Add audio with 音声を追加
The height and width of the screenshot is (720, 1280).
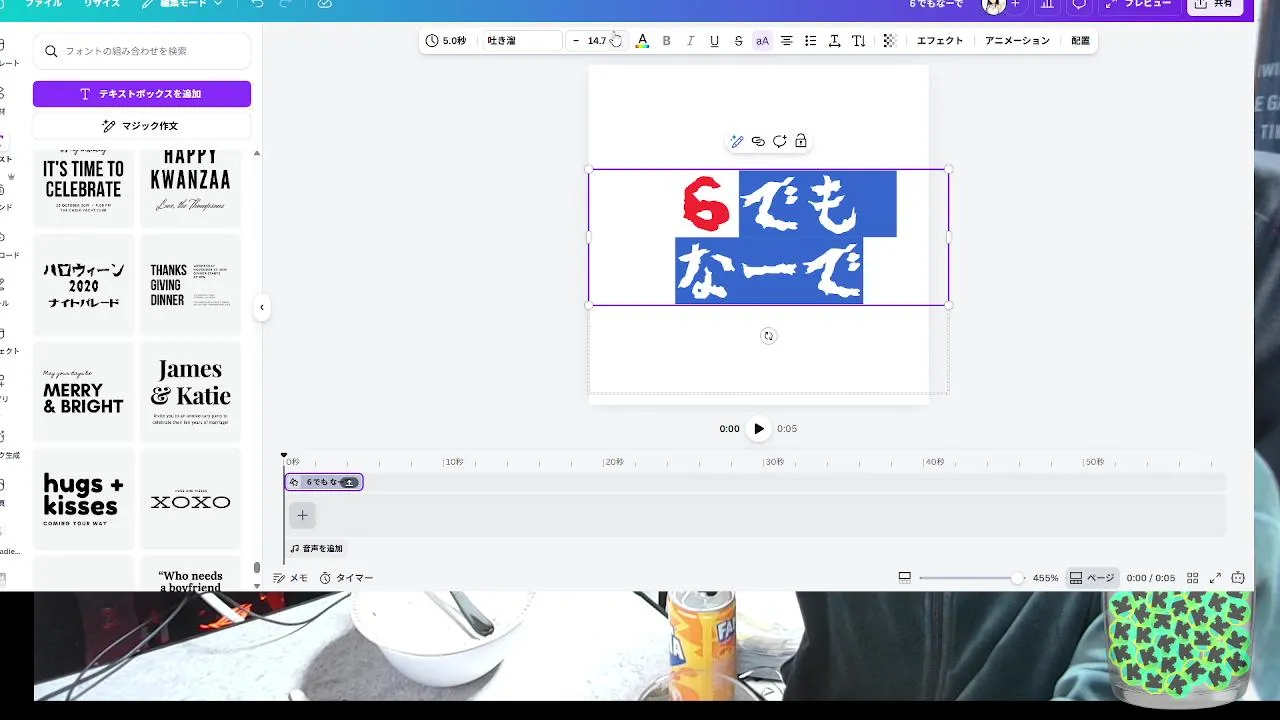(317, 548)
